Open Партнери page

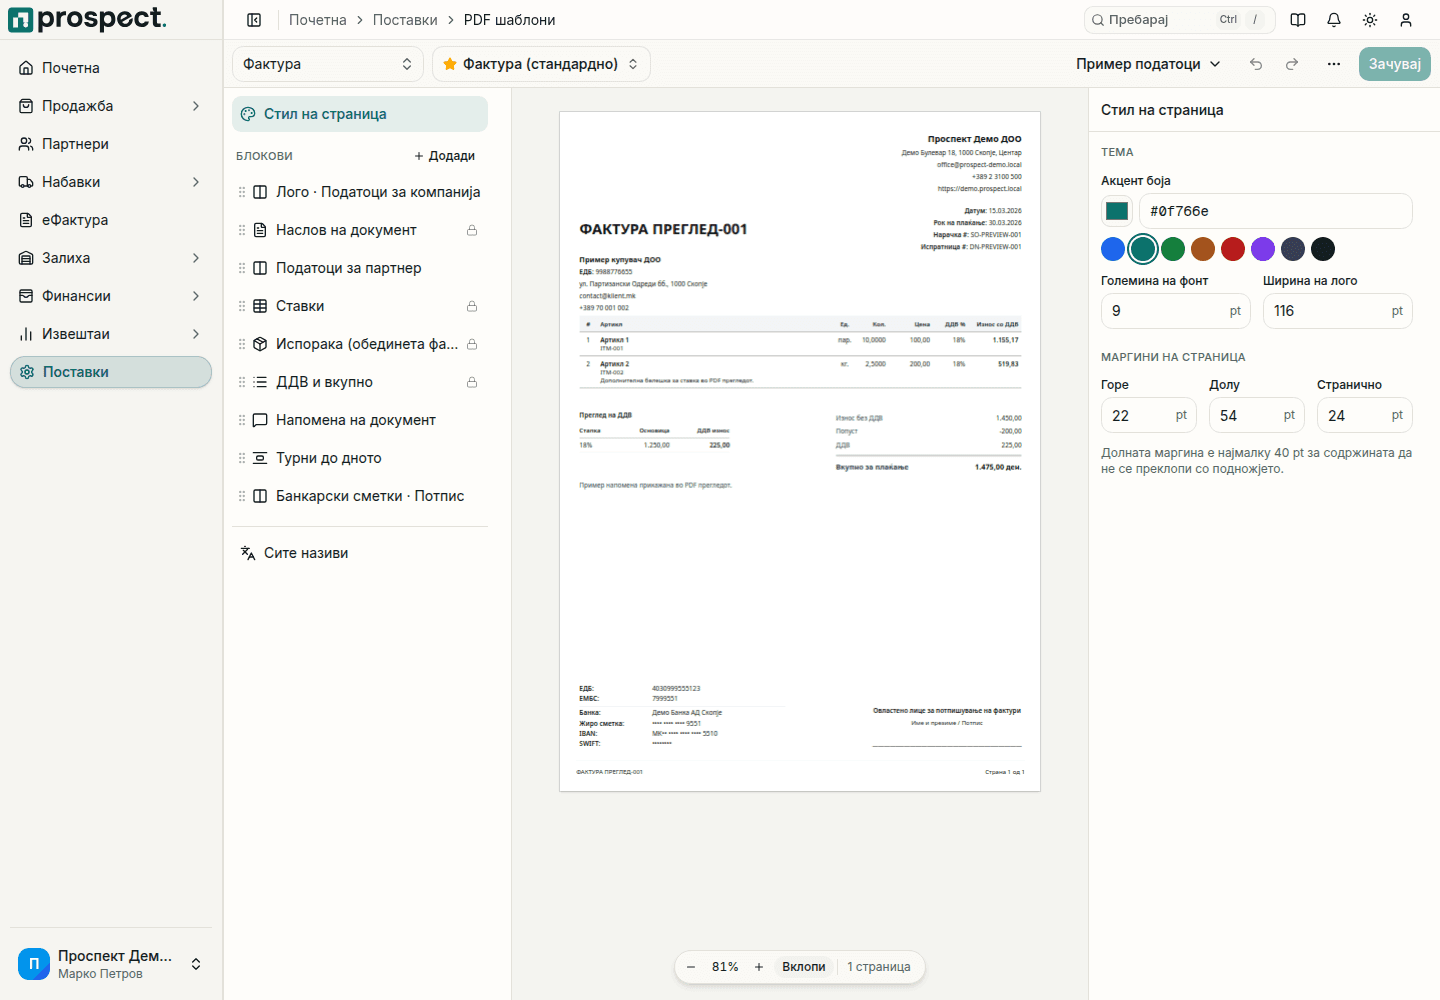pos(111,144)
